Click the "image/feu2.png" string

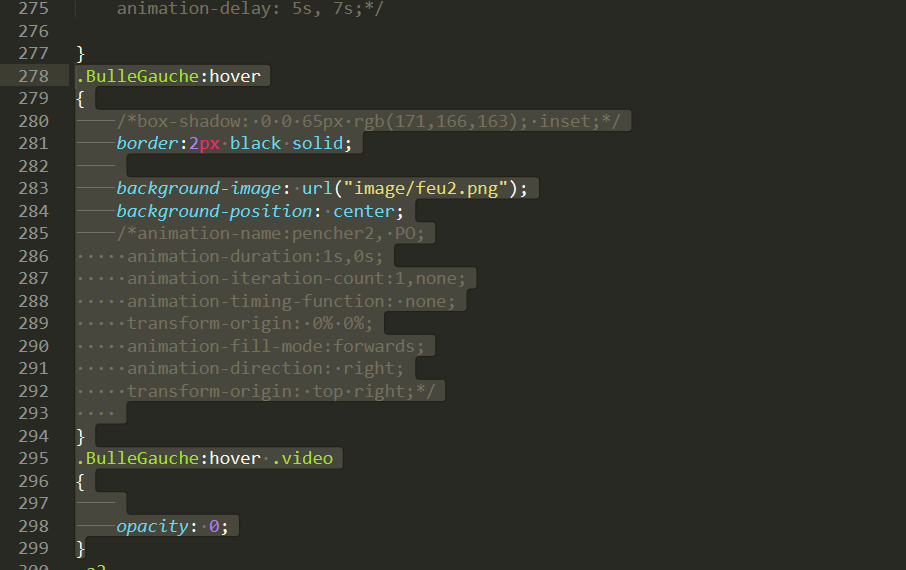click(x=425, y=188)
